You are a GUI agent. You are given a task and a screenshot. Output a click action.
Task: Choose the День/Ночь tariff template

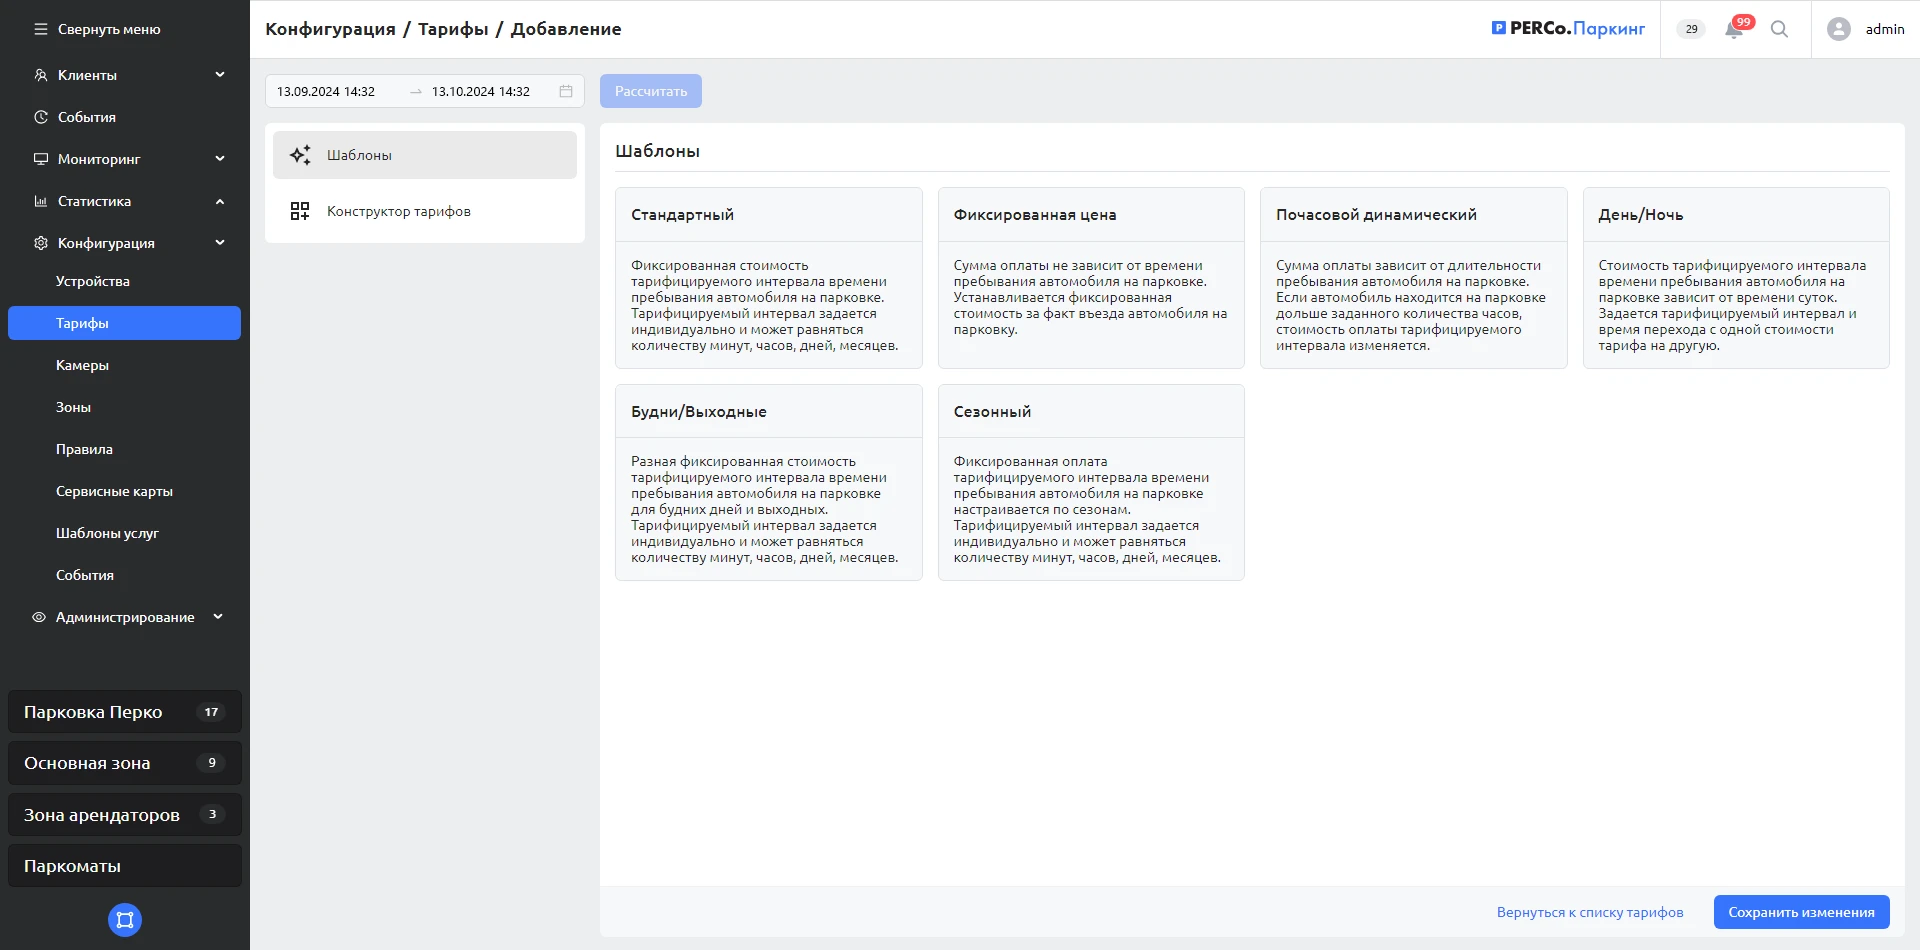point(1735,278)
